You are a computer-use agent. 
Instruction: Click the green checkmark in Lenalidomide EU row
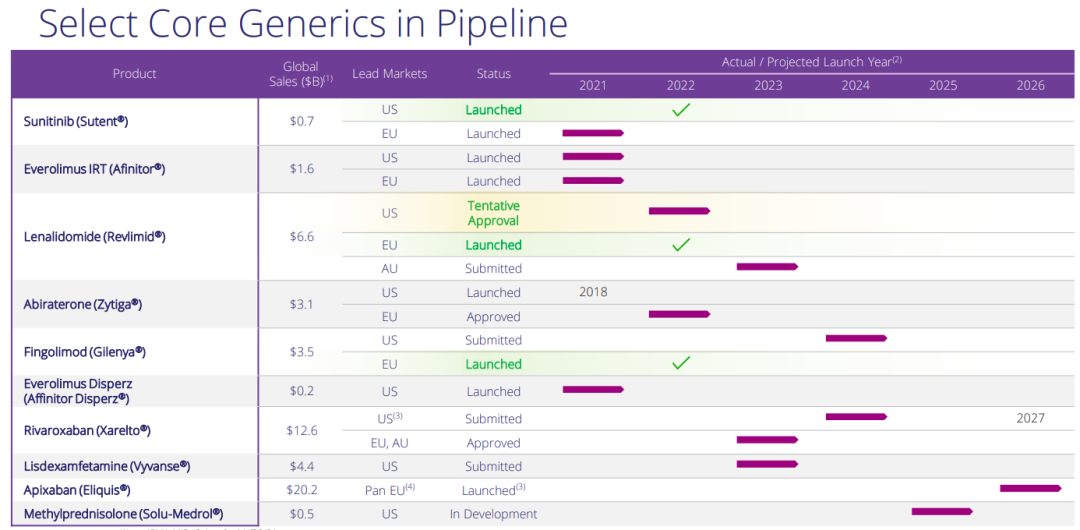click(681, 244)
